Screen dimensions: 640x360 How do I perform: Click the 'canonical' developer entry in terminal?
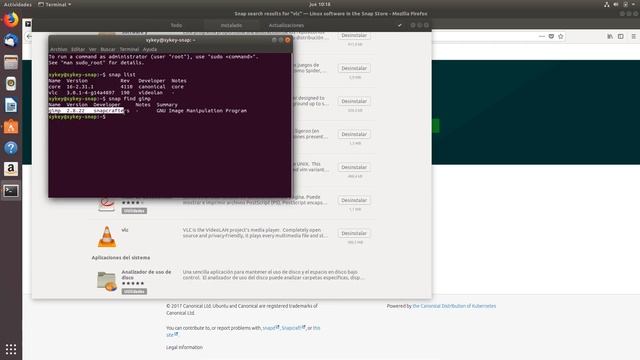click(152, 87)
